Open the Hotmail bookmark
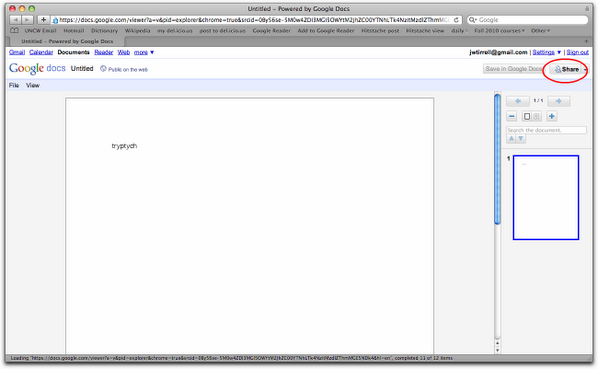598x369 pixels. (74, 30)
